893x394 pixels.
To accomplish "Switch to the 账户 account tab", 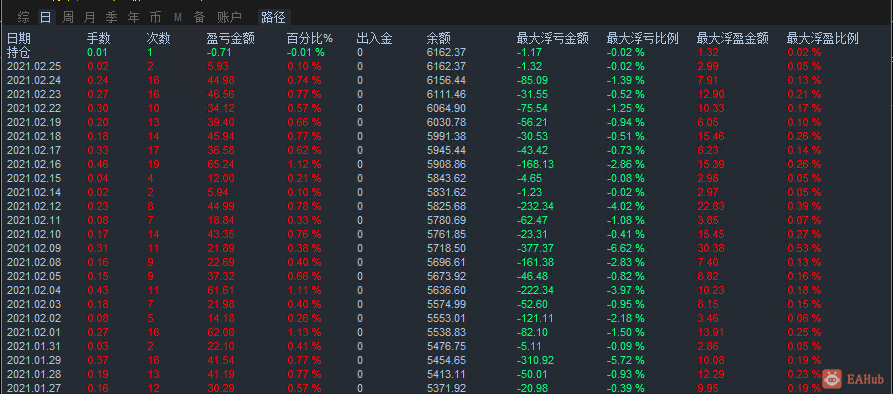I will click(230, 18).
